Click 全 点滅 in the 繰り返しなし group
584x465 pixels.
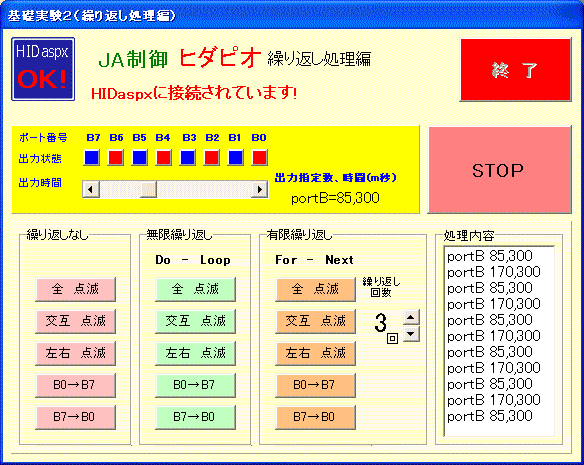point(76,289)
